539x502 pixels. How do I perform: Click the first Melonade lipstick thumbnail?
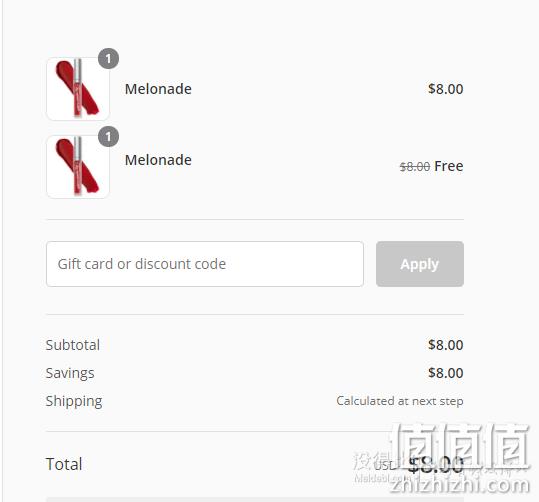coord(78,89)
